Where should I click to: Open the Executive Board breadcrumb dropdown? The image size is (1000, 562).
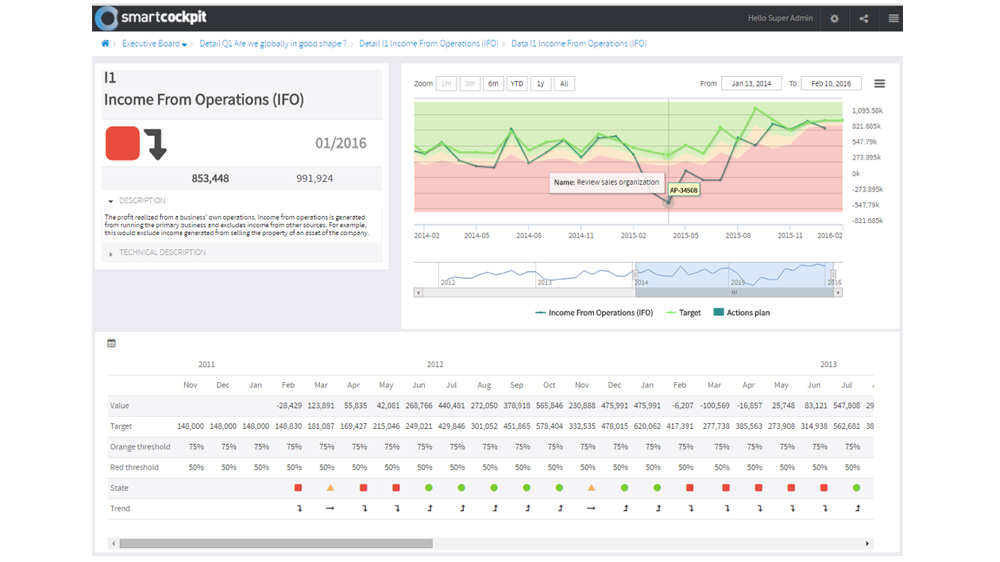154,44
